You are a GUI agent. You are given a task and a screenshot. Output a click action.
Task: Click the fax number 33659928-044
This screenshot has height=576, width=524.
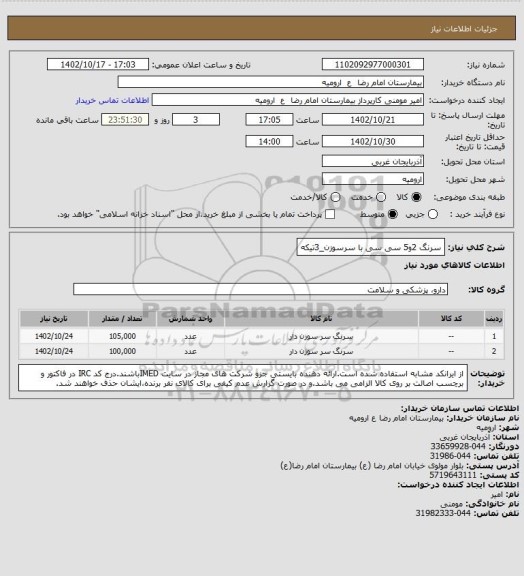point(458,447)
